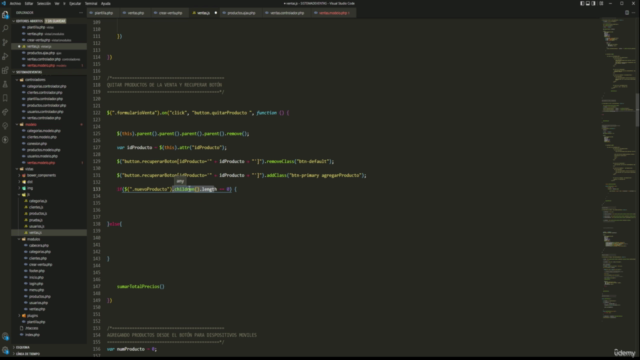Select productos.ajax.php in open editors list
This screenshot has height=360, width=640.
[x=49, y=53]
